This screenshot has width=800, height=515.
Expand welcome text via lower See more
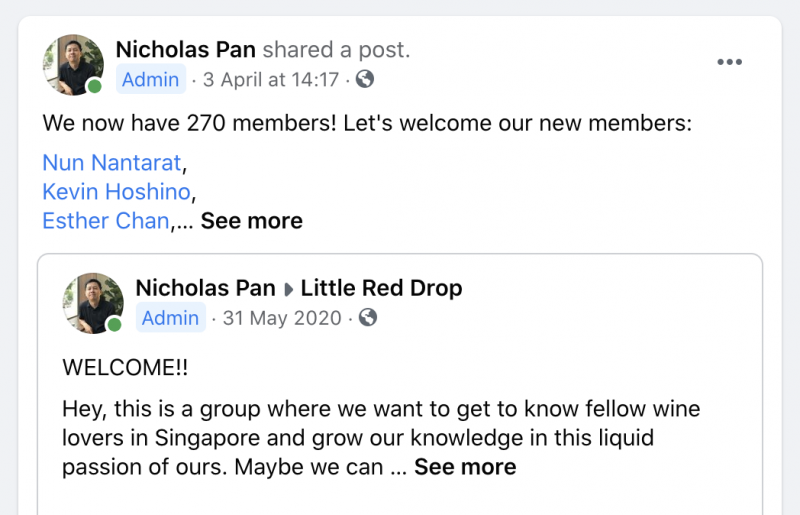click(465, 467)
